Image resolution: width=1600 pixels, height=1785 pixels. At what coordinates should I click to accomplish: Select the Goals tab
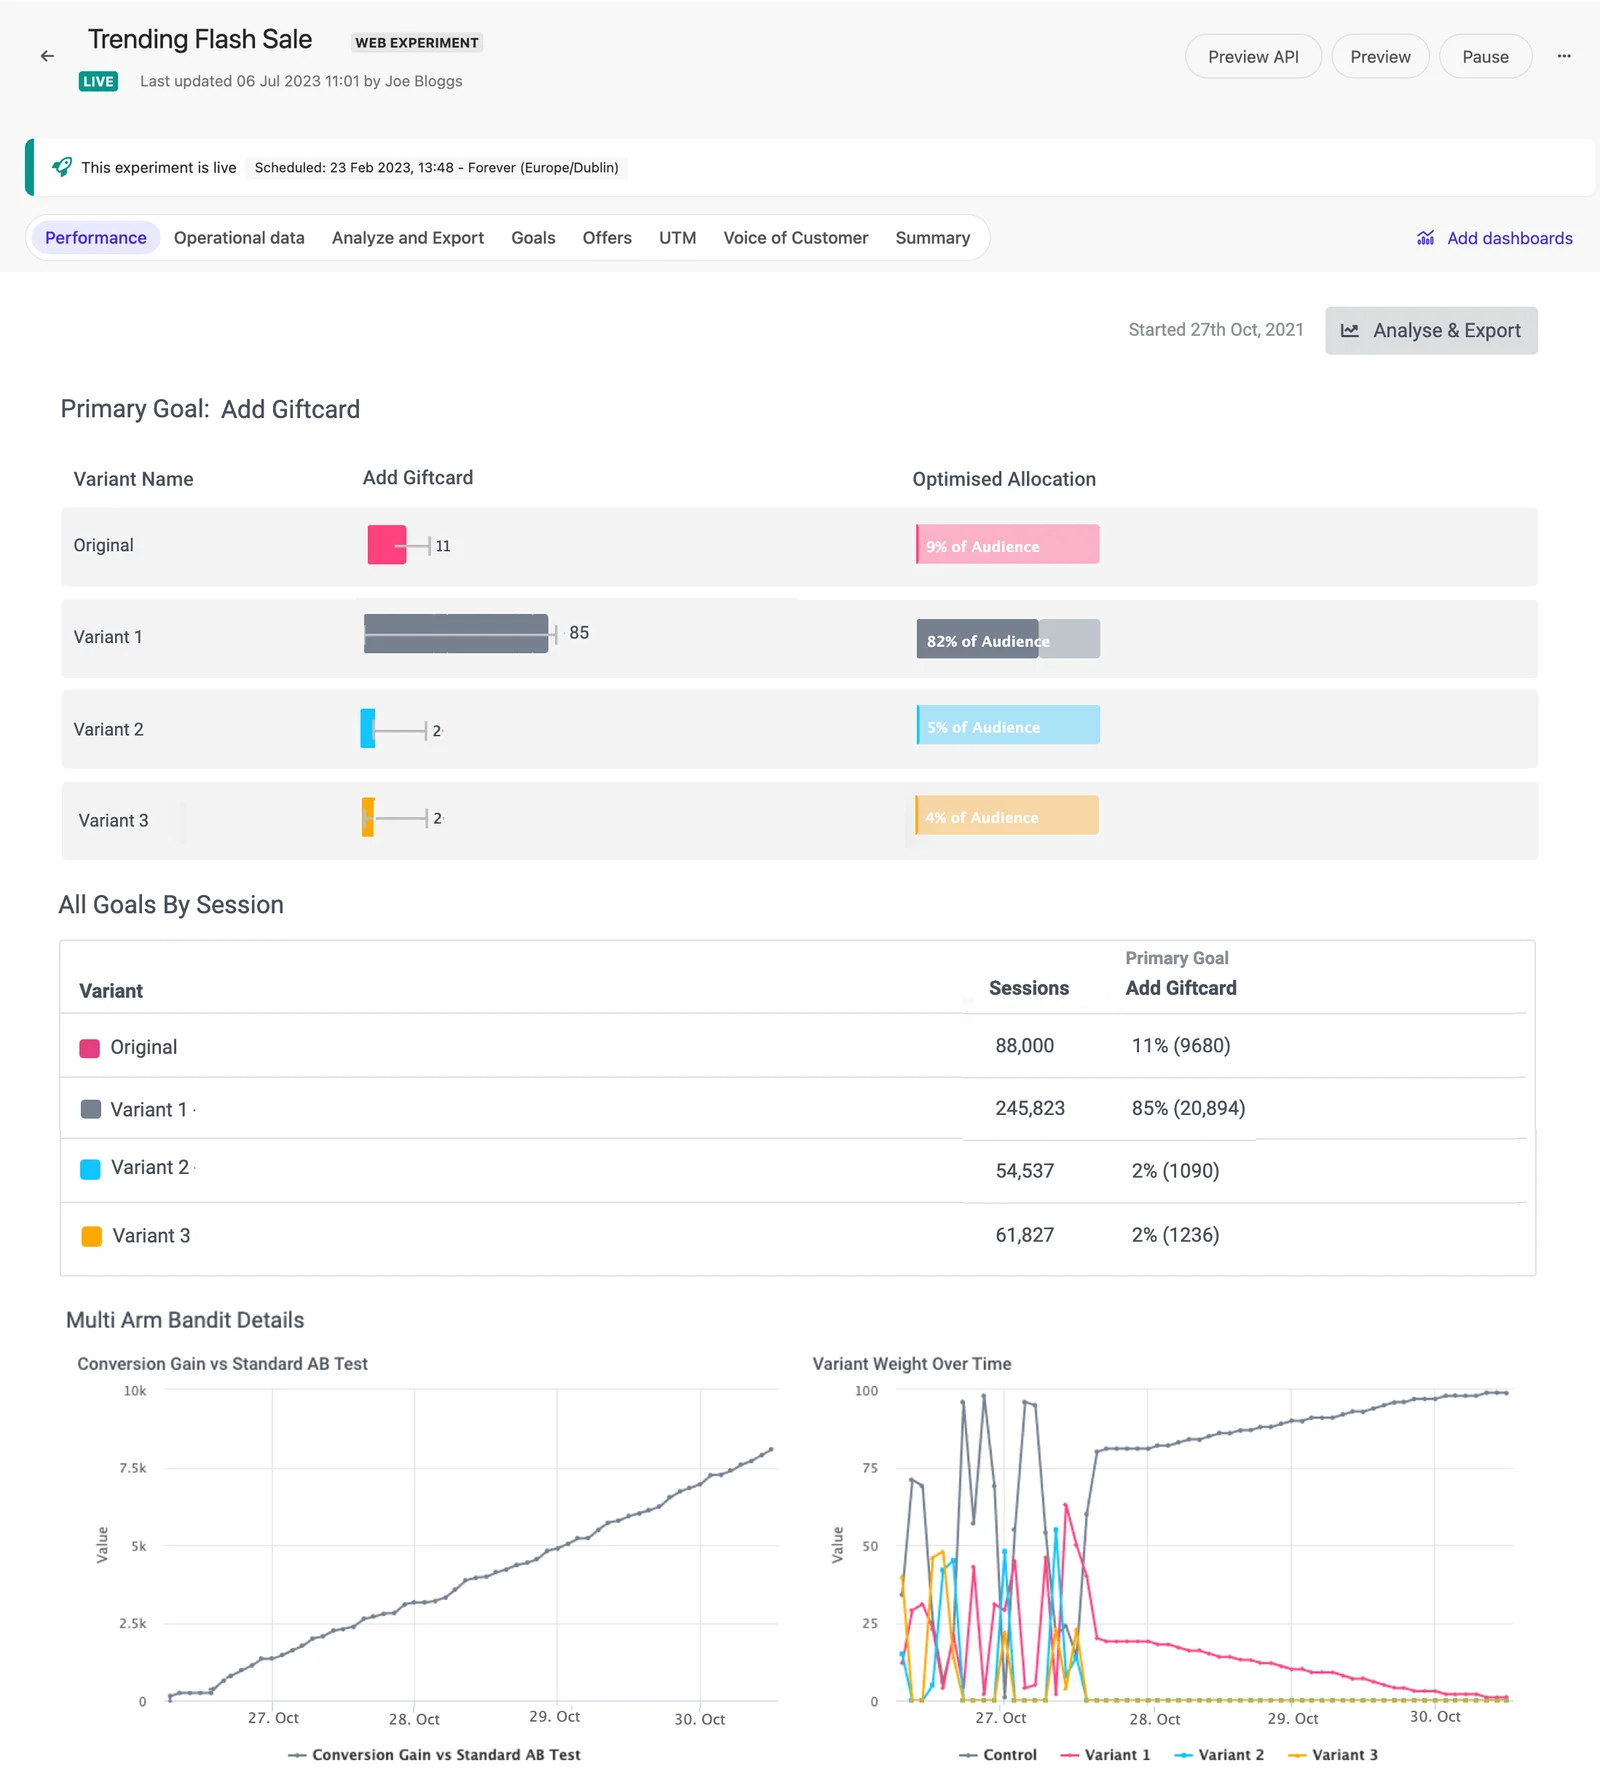(533, 238)
